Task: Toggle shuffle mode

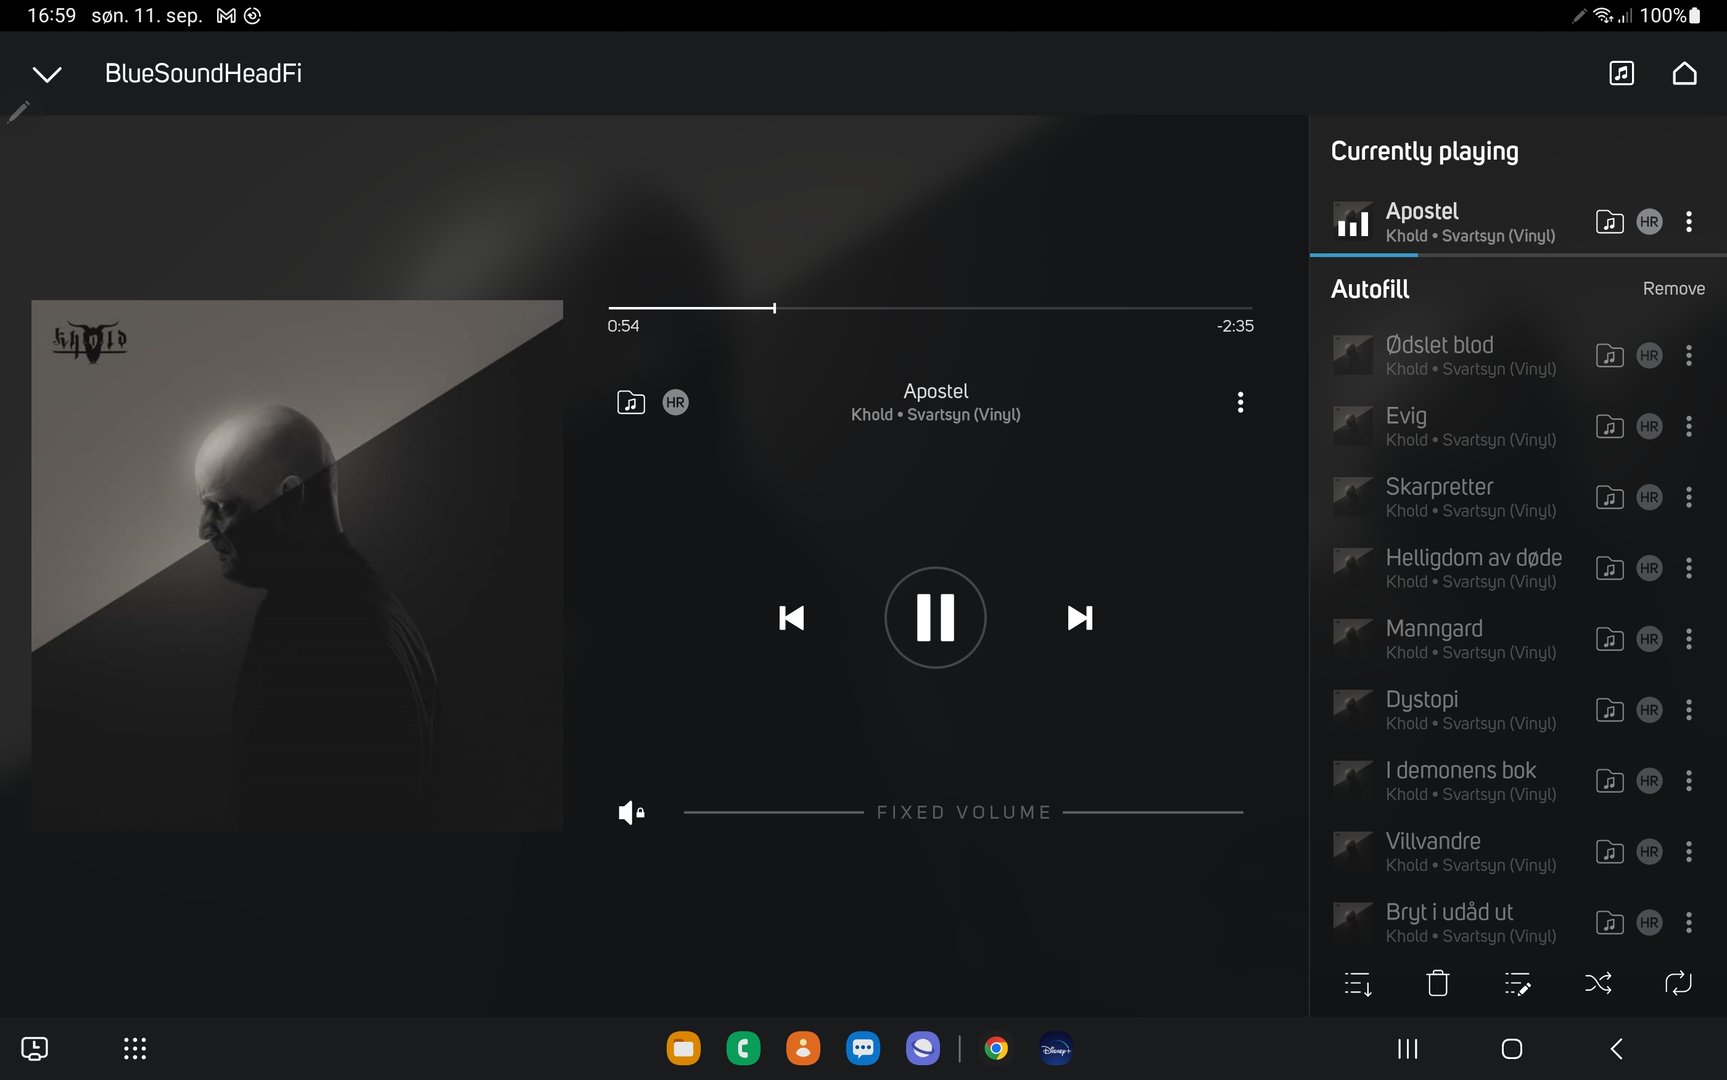Action: 1598,984
